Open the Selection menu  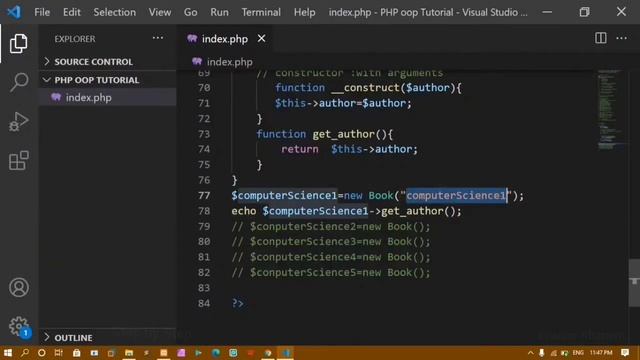115,12
